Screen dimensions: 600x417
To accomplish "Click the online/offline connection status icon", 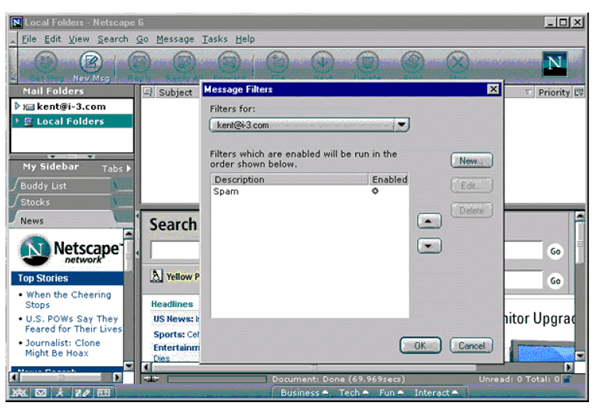I will [x=151, y=379].
